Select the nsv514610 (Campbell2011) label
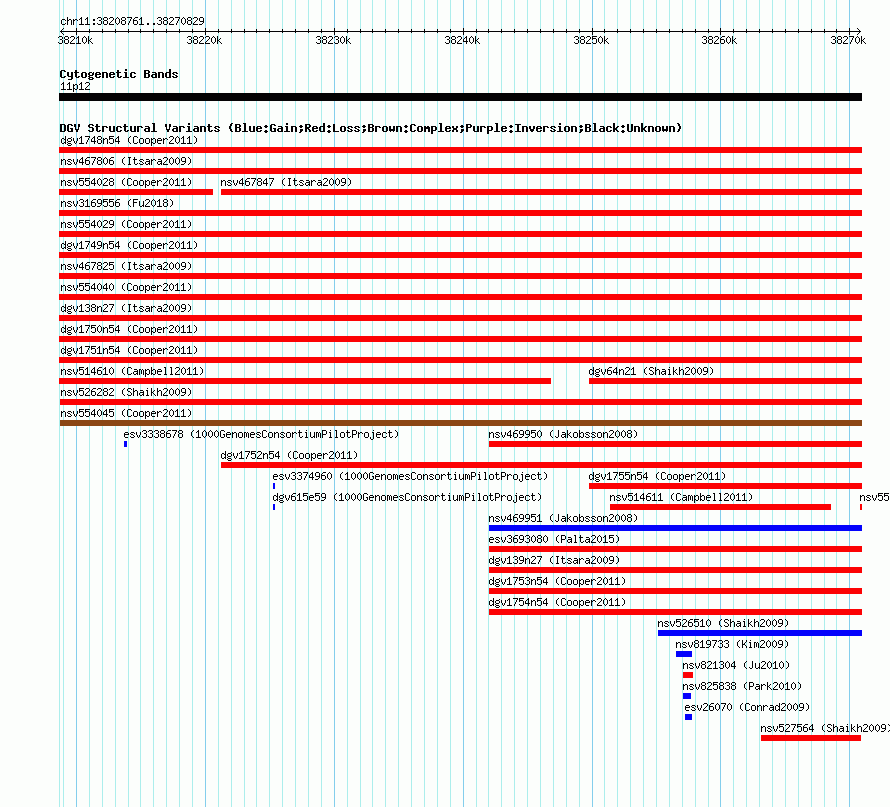890x807 pixels. click(x=132, y=371)
